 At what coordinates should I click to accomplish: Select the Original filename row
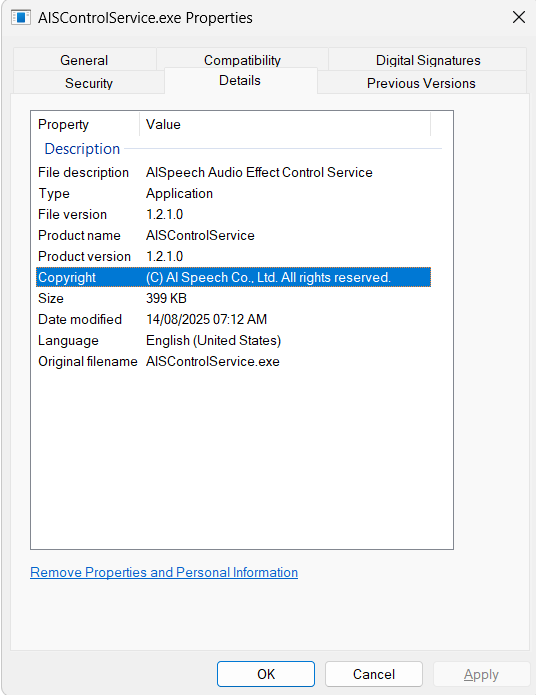[233, 362]
